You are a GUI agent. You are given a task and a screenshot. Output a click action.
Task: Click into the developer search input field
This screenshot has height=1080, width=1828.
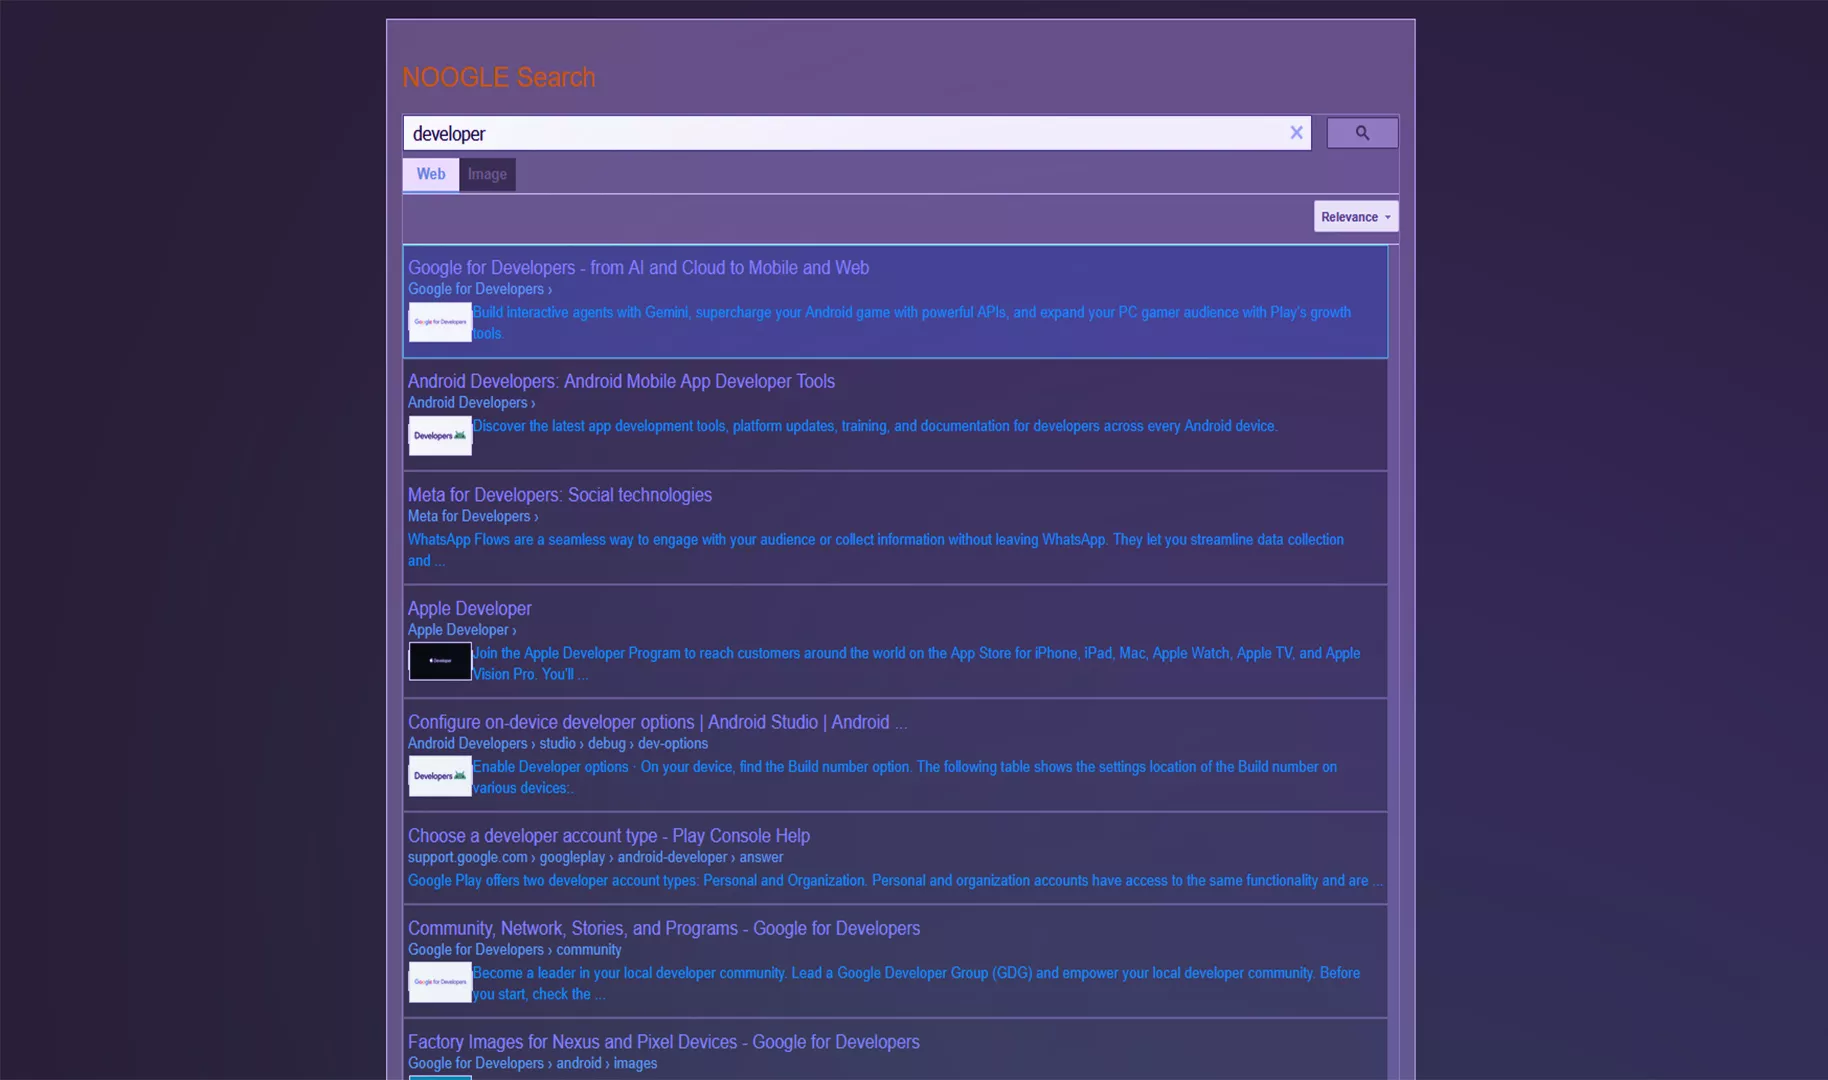tap(840, 134)
